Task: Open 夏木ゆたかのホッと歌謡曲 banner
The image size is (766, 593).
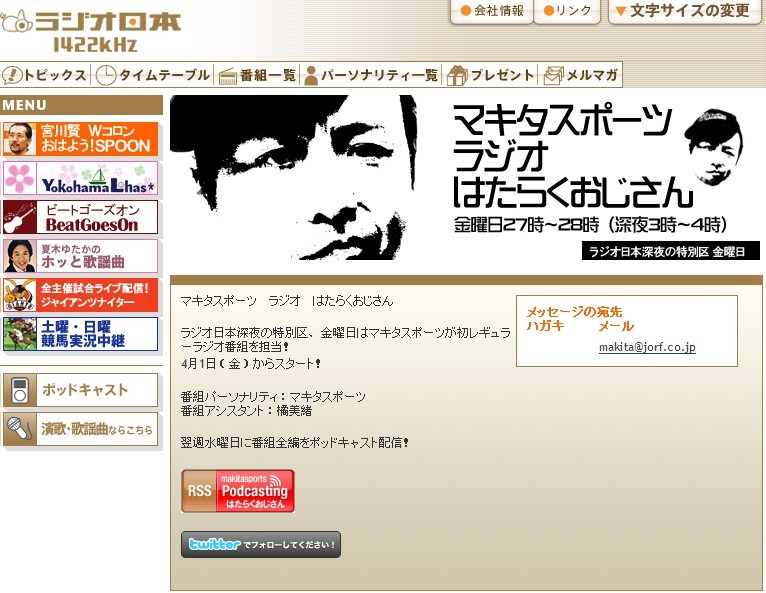Action: point(81,256)
